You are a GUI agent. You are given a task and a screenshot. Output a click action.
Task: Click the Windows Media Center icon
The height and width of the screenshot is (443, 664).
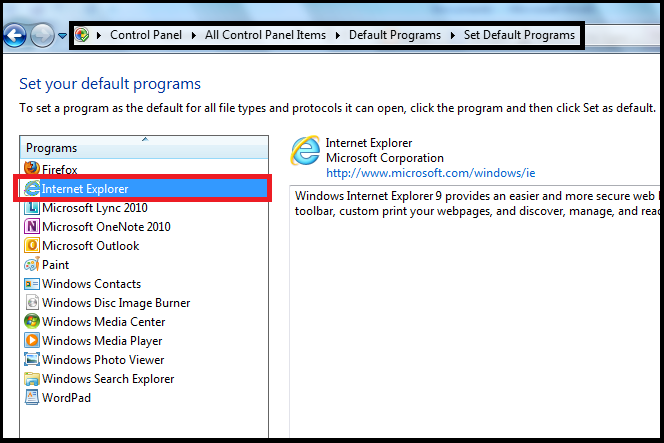click(32, 321)
